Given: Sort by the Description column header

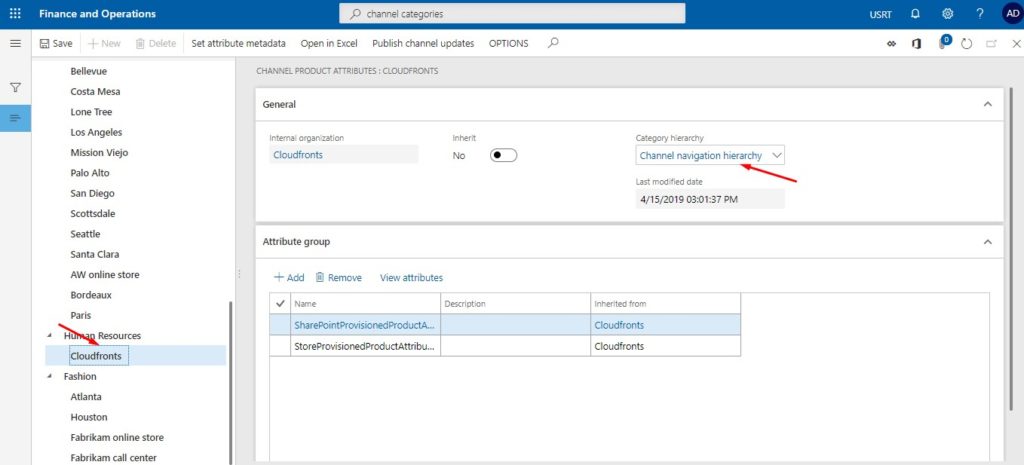Looking at the screenshot, I should tap(516, 304).
